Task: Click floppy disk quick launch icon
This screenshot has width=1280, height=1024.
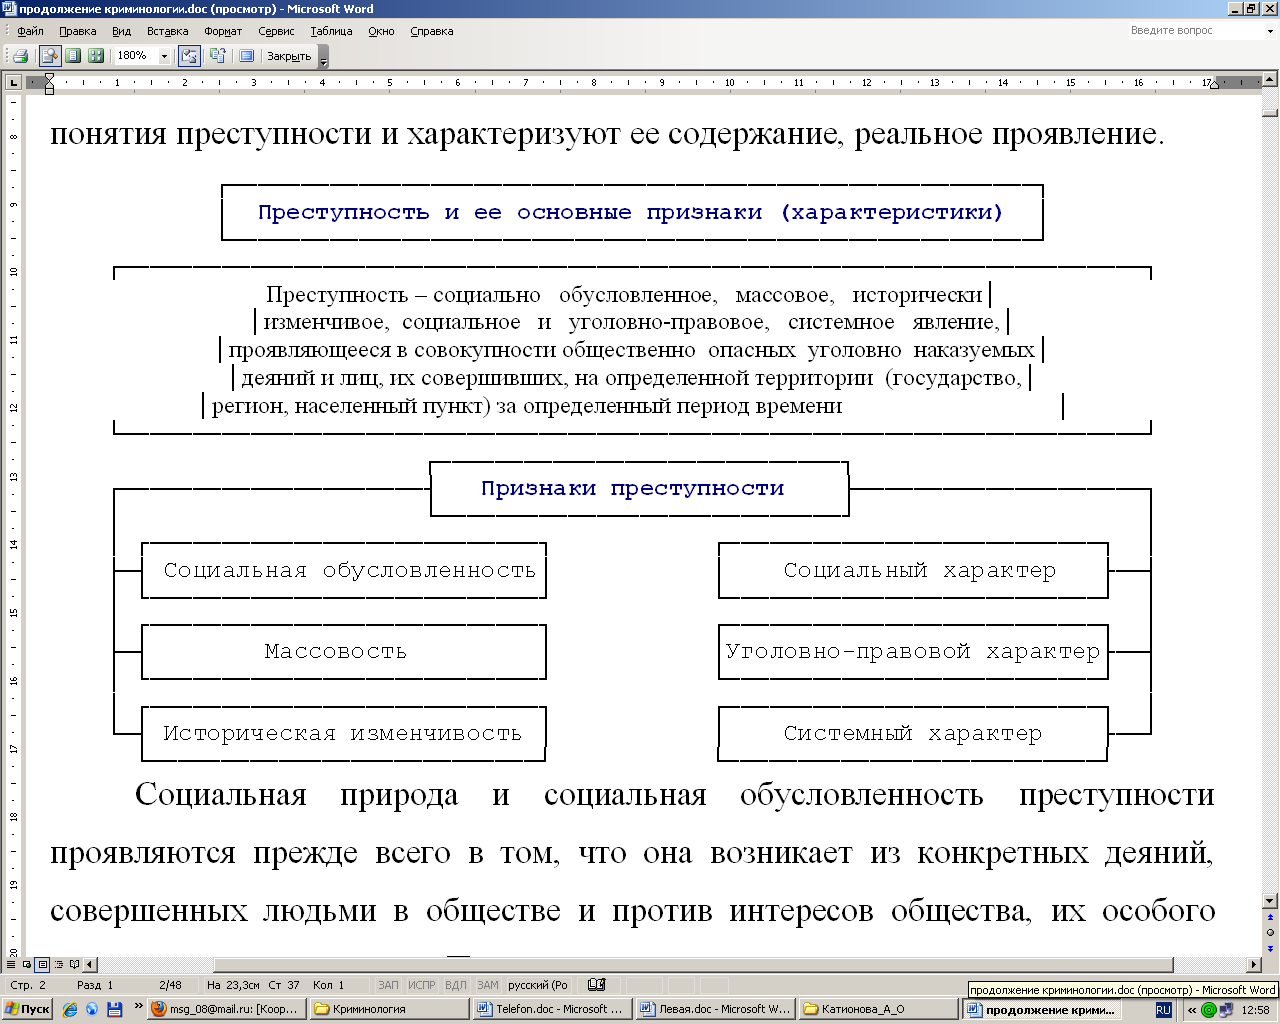Action: click(114, 1009)
